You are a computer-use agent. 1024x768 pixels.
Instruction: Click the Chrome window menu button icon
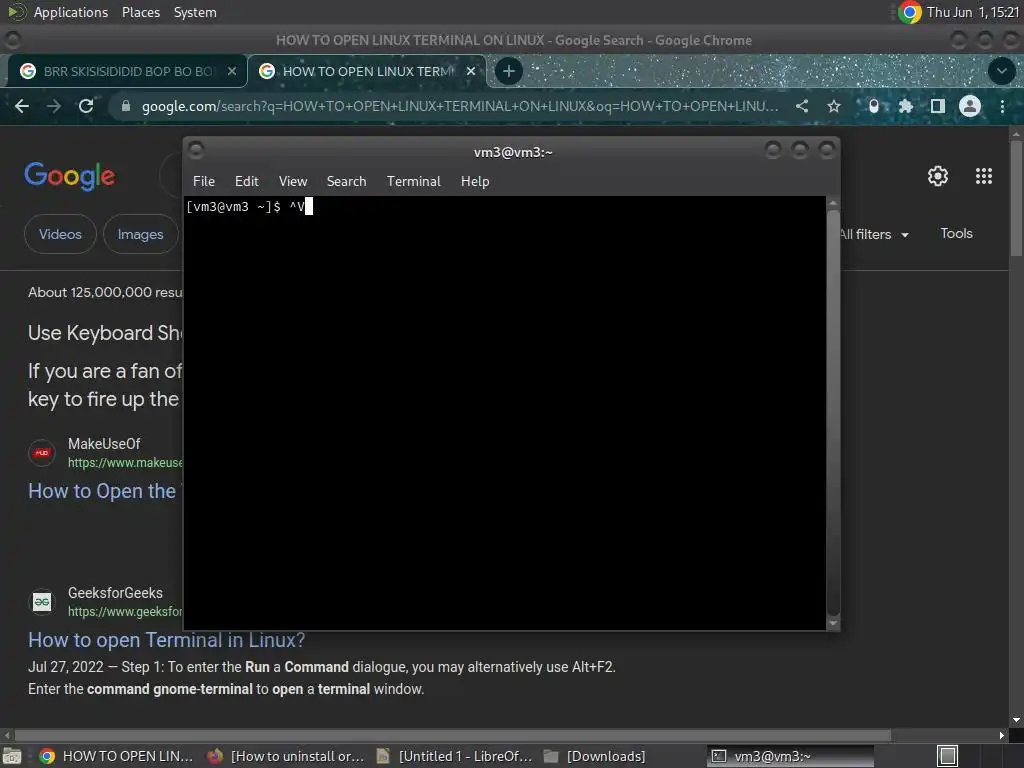tap(12, 40)
